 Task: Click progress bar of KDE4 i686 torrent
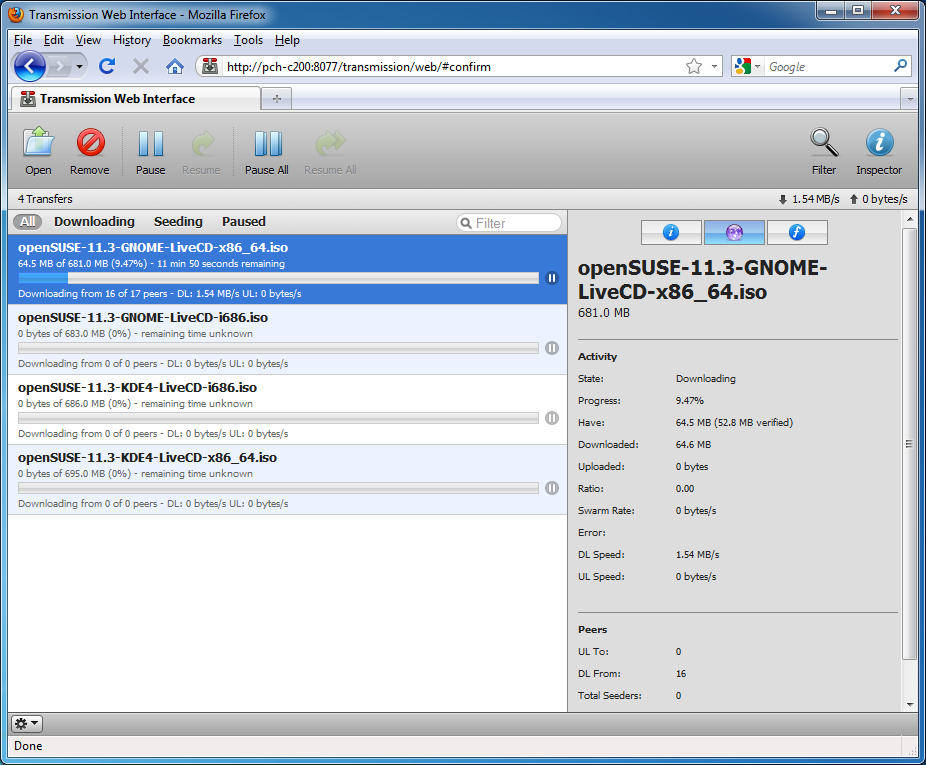(278, 418)
